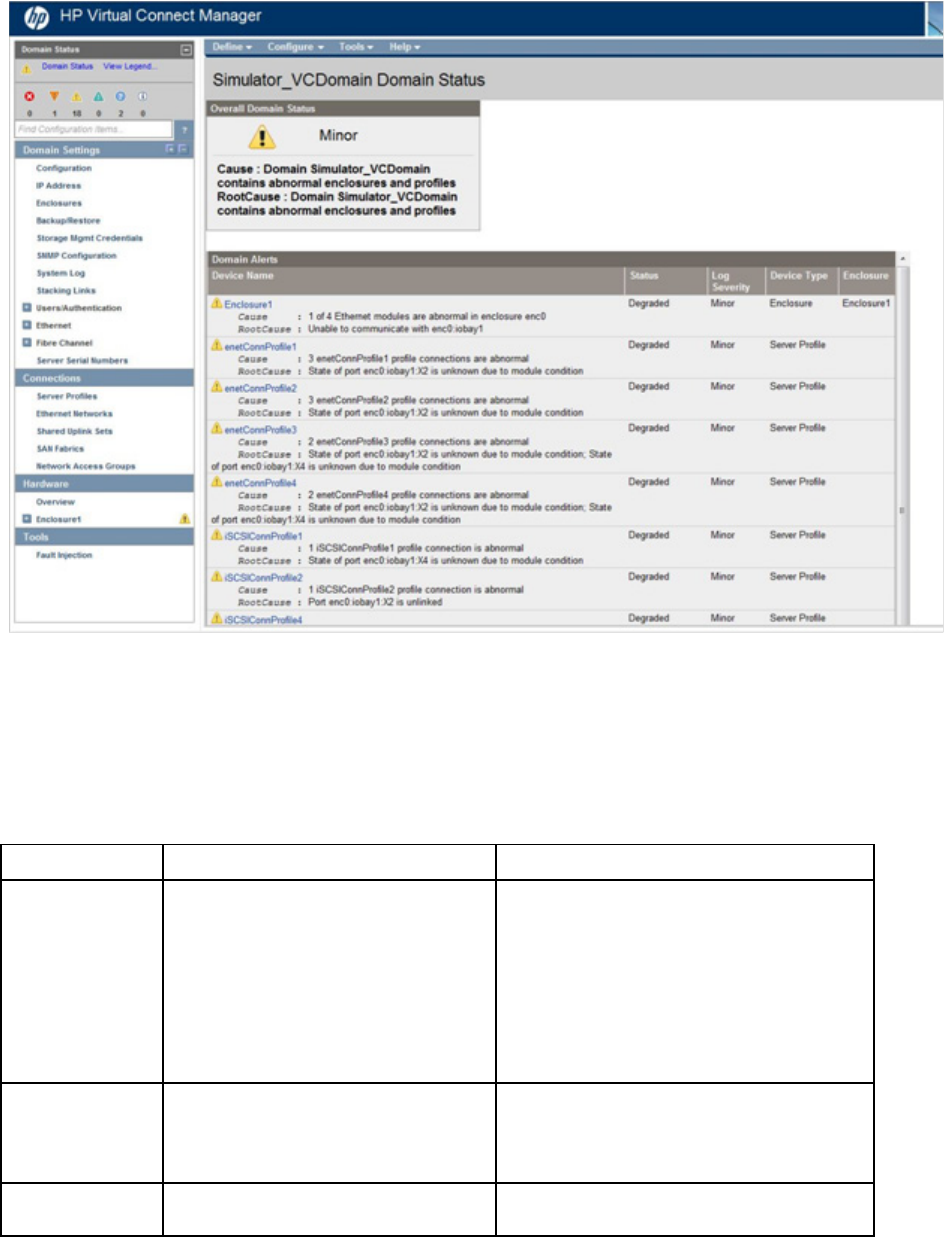Select Backup/Restore in the navigation tree
Screen dimensions: 945x1237
[x=68, y=220]
